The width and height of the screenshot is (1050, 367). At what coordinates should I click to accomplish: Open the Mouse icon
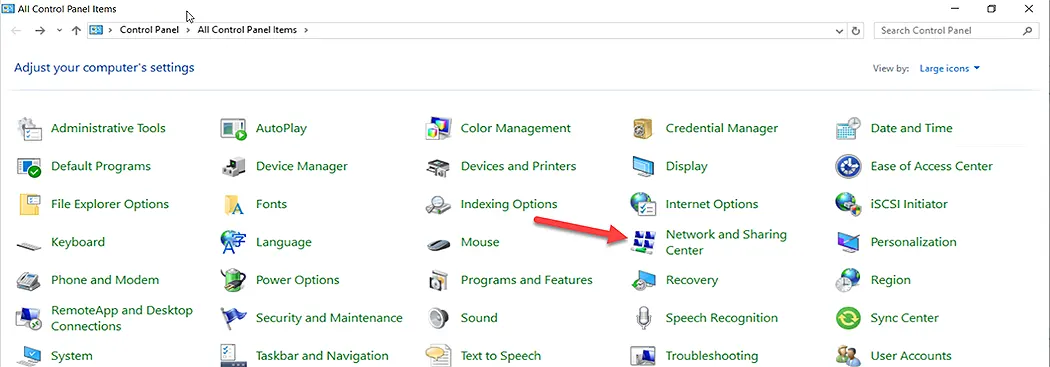click(439, 244)
